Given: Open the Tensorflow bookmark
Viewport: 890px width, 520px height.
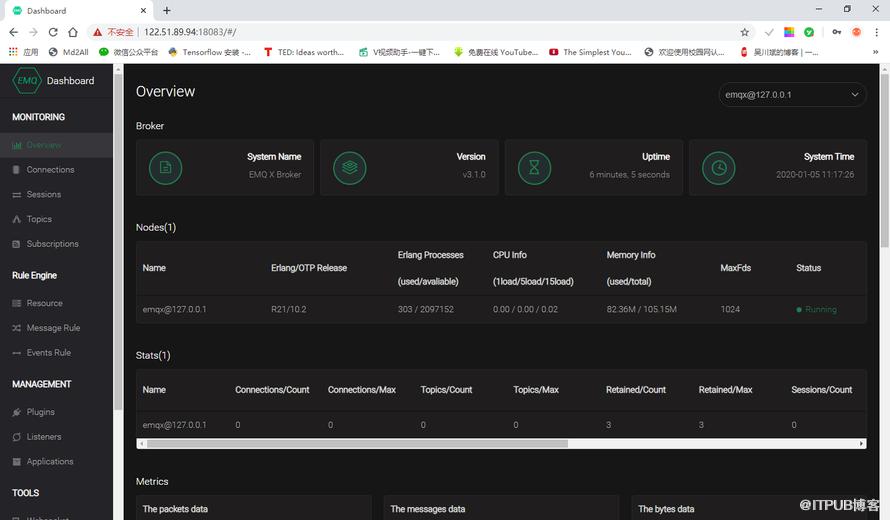Looking at the screenshot, I should 209,52.
